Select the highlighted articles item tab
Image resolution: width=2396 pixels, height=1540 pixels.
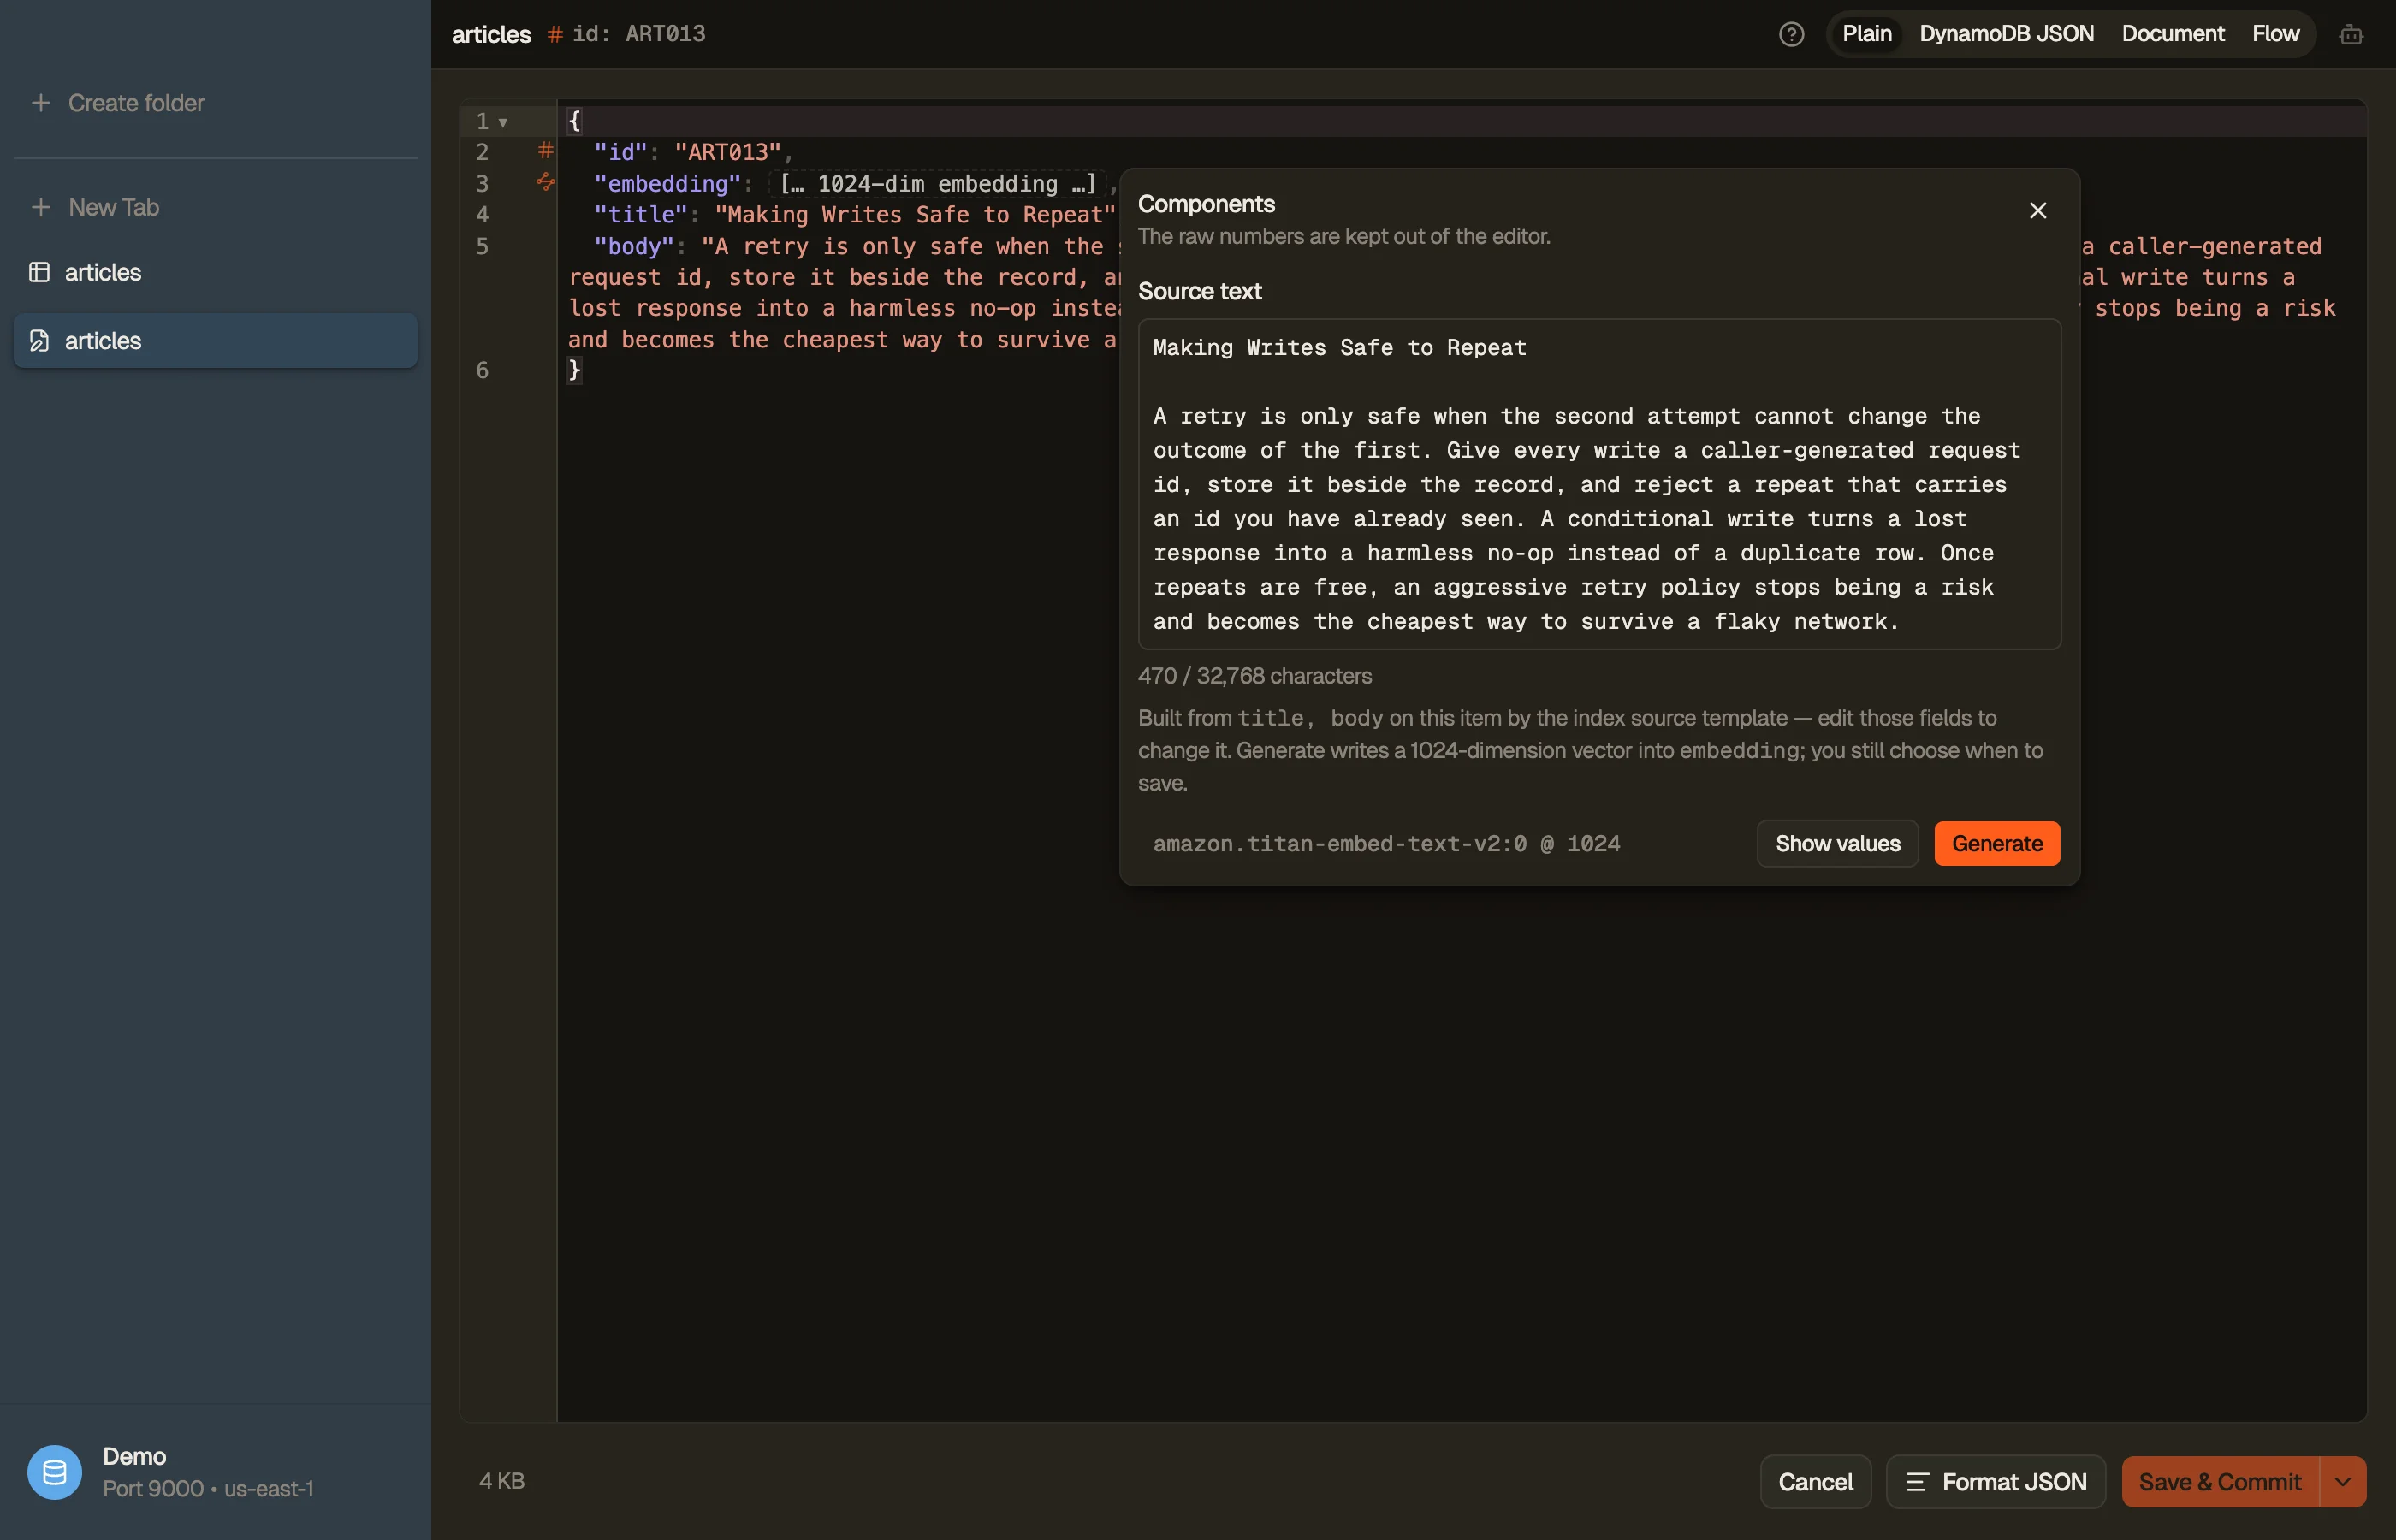point(215,340)
